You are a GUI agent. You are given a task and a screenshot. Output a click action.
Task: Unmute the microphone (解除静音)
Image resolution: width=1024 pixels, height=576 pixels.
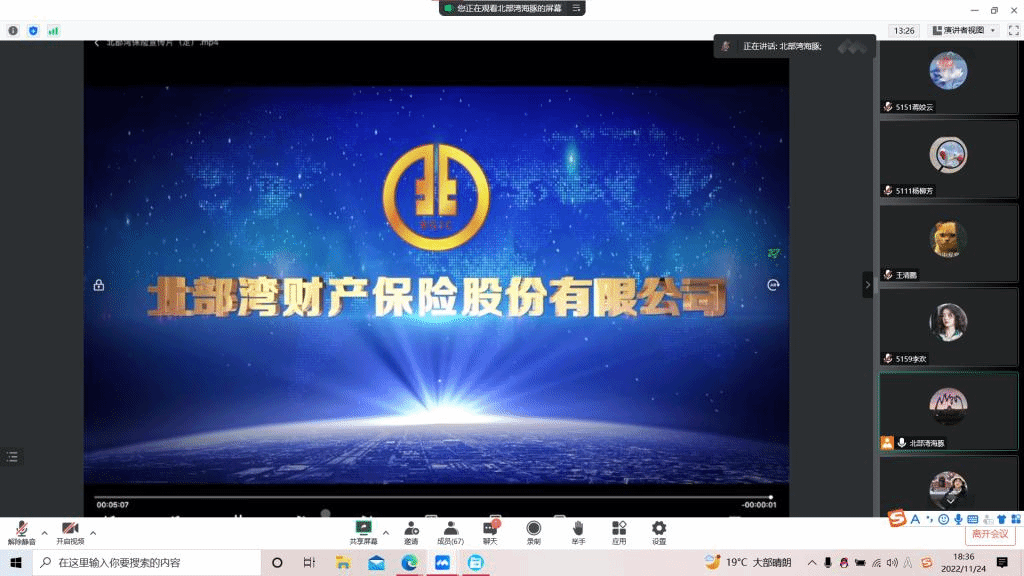(21, 530)
